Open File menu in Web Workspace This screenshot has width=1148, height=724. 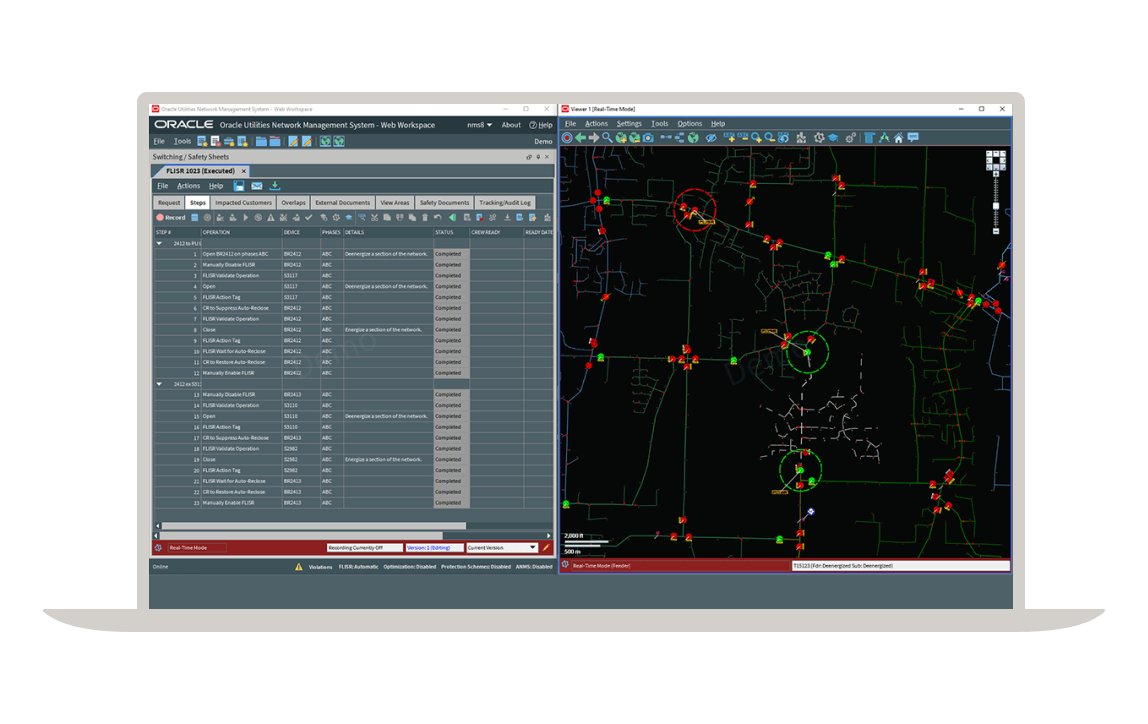click(159, 141)
